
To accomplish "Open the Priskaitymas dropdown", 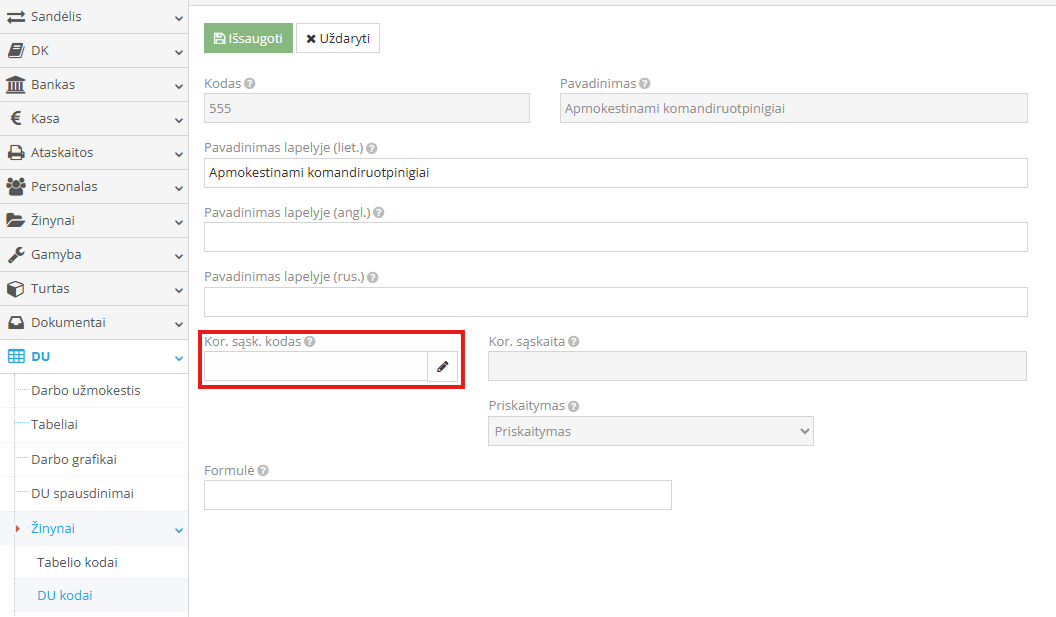I will click(x=651, y=431).
